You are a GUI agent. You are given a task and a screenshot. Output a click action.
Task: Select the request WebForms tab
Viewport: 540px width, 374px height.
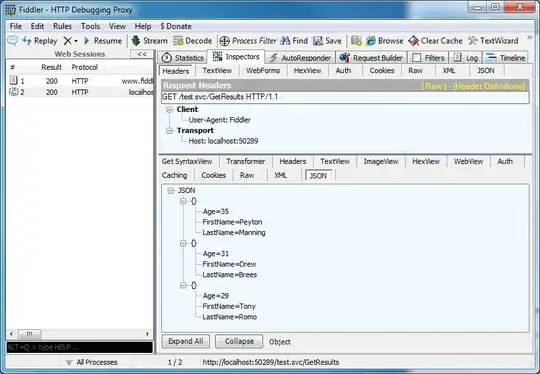point(263,71)
